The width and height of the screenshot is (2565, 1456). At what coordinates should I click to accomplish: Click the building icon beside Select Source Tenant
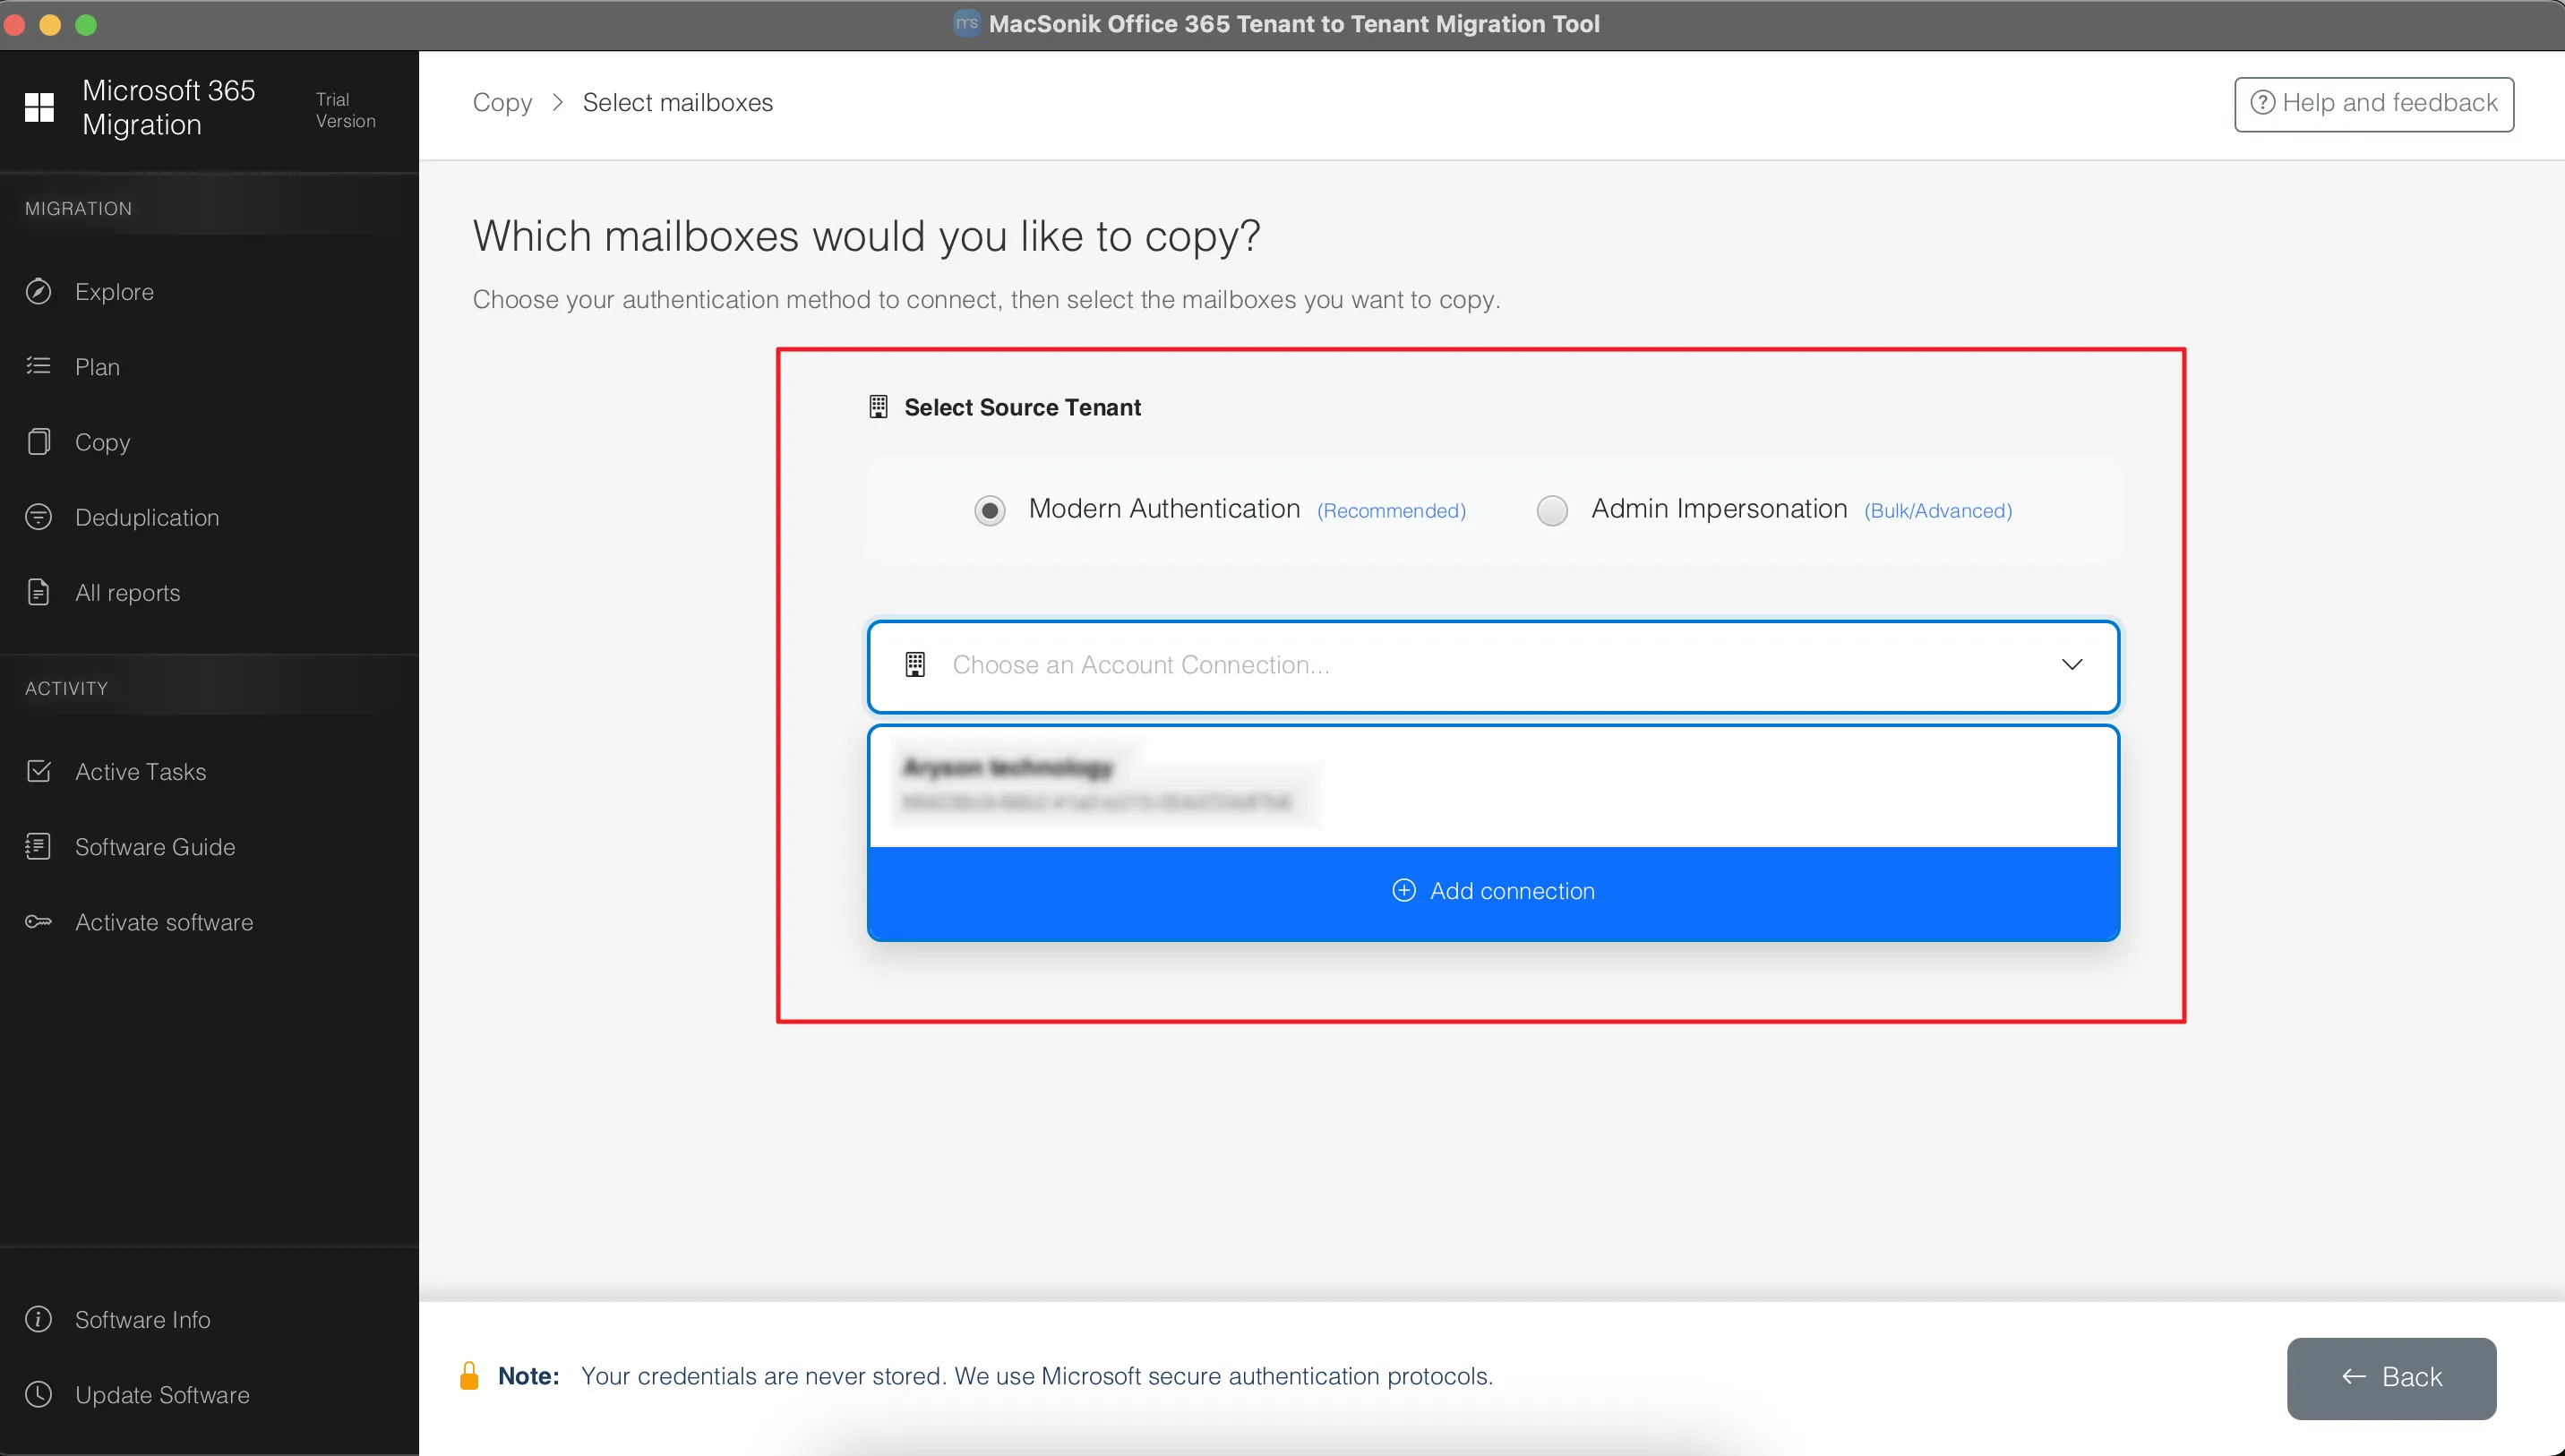[x=878, y=407]
